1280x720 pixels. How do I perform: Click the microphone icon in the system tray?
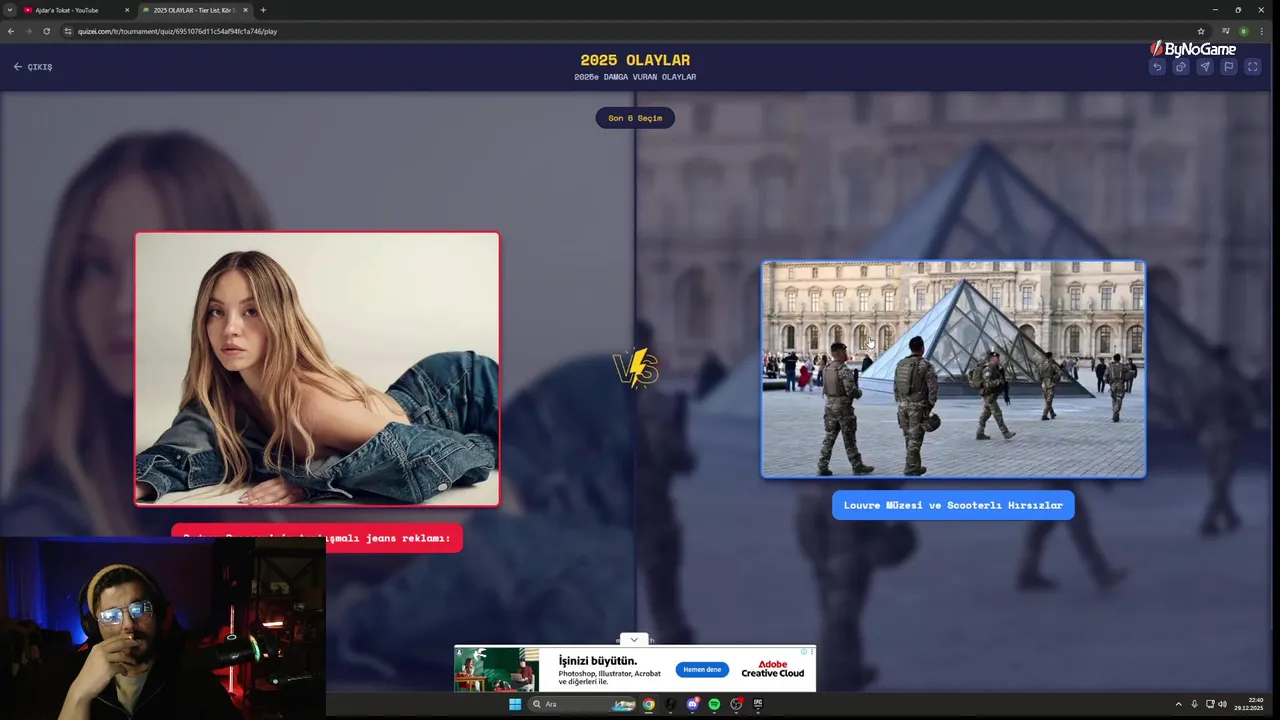point(1194,704)
